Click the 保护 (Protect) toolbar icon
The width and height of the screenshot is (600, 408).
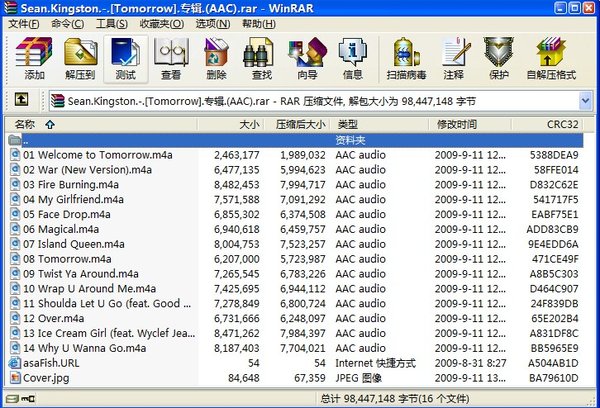[x=498, y=52]
